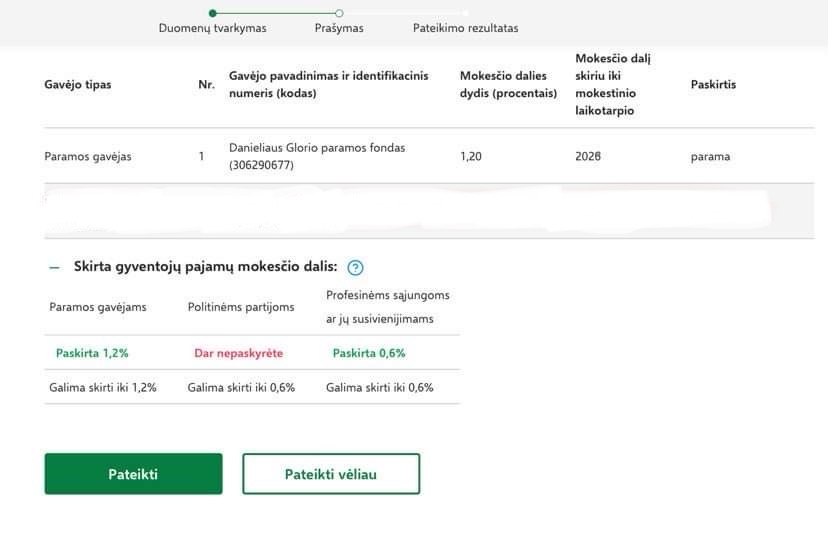
Task: Click the 'Paramos gavėjas' row cell
Action: click(x=88, y=156)
